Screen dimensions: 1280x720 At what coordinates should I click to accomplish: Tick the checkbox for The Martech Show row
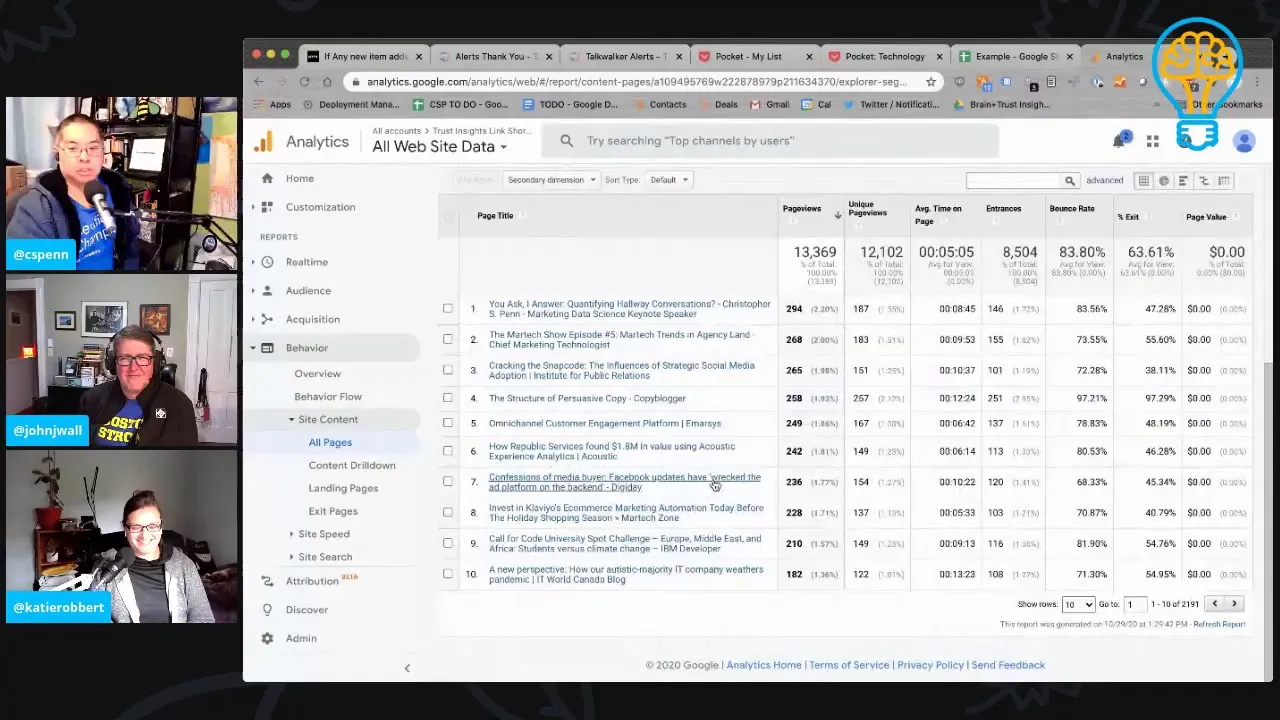click(448, 340)
